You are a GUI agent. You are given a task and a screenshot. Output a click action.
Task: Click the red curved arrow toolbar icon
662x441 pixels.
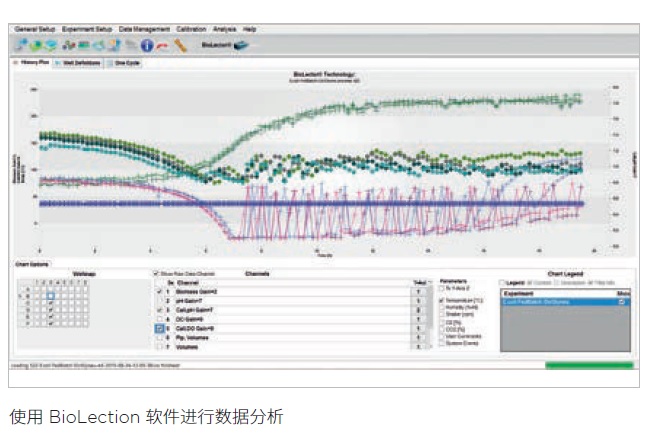[x=162, y=46]
